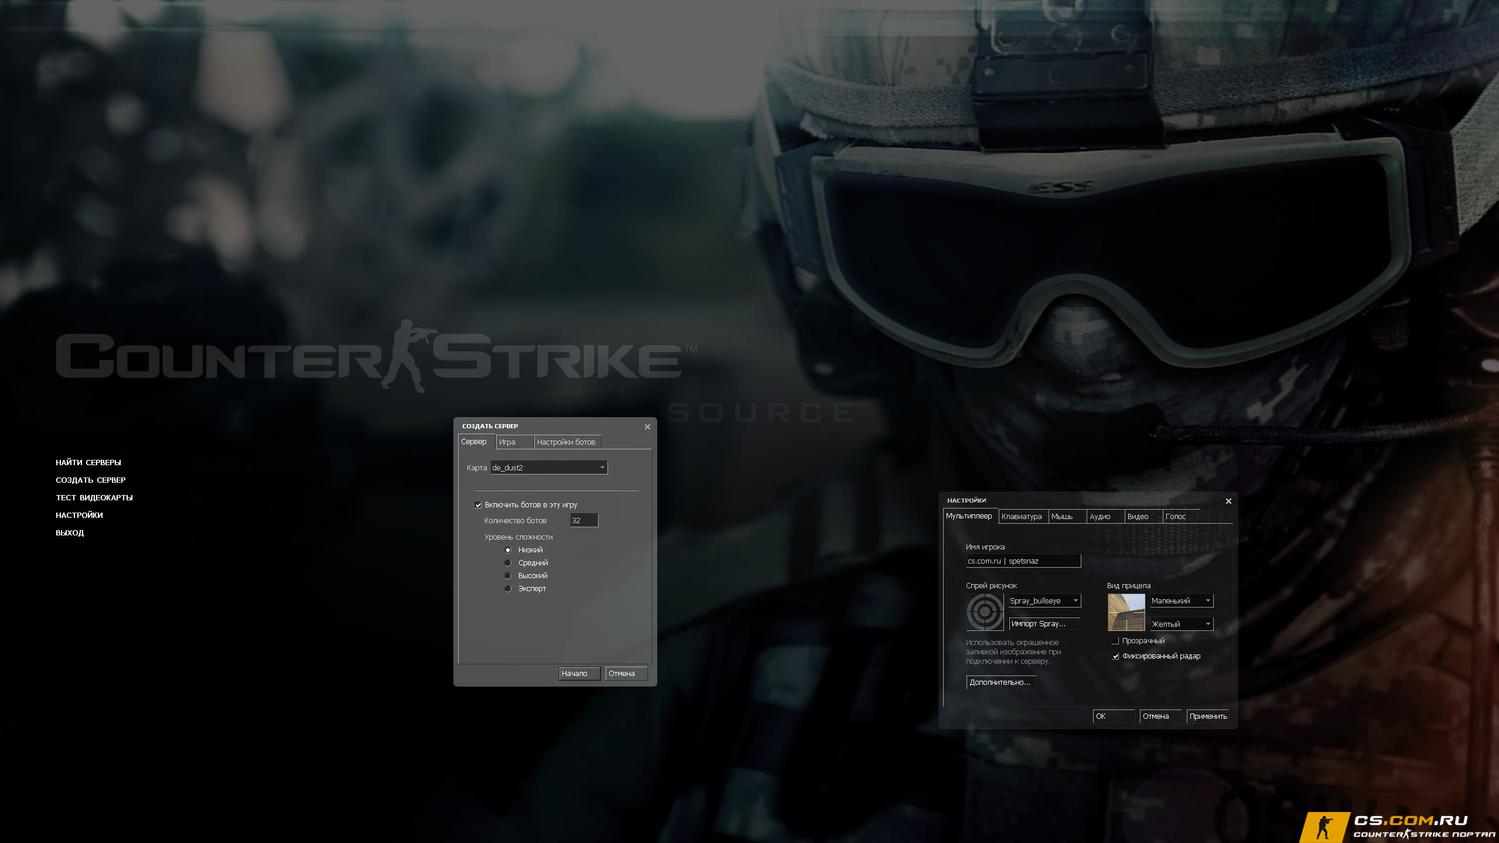Click Начало button to start server

[579, 674]
